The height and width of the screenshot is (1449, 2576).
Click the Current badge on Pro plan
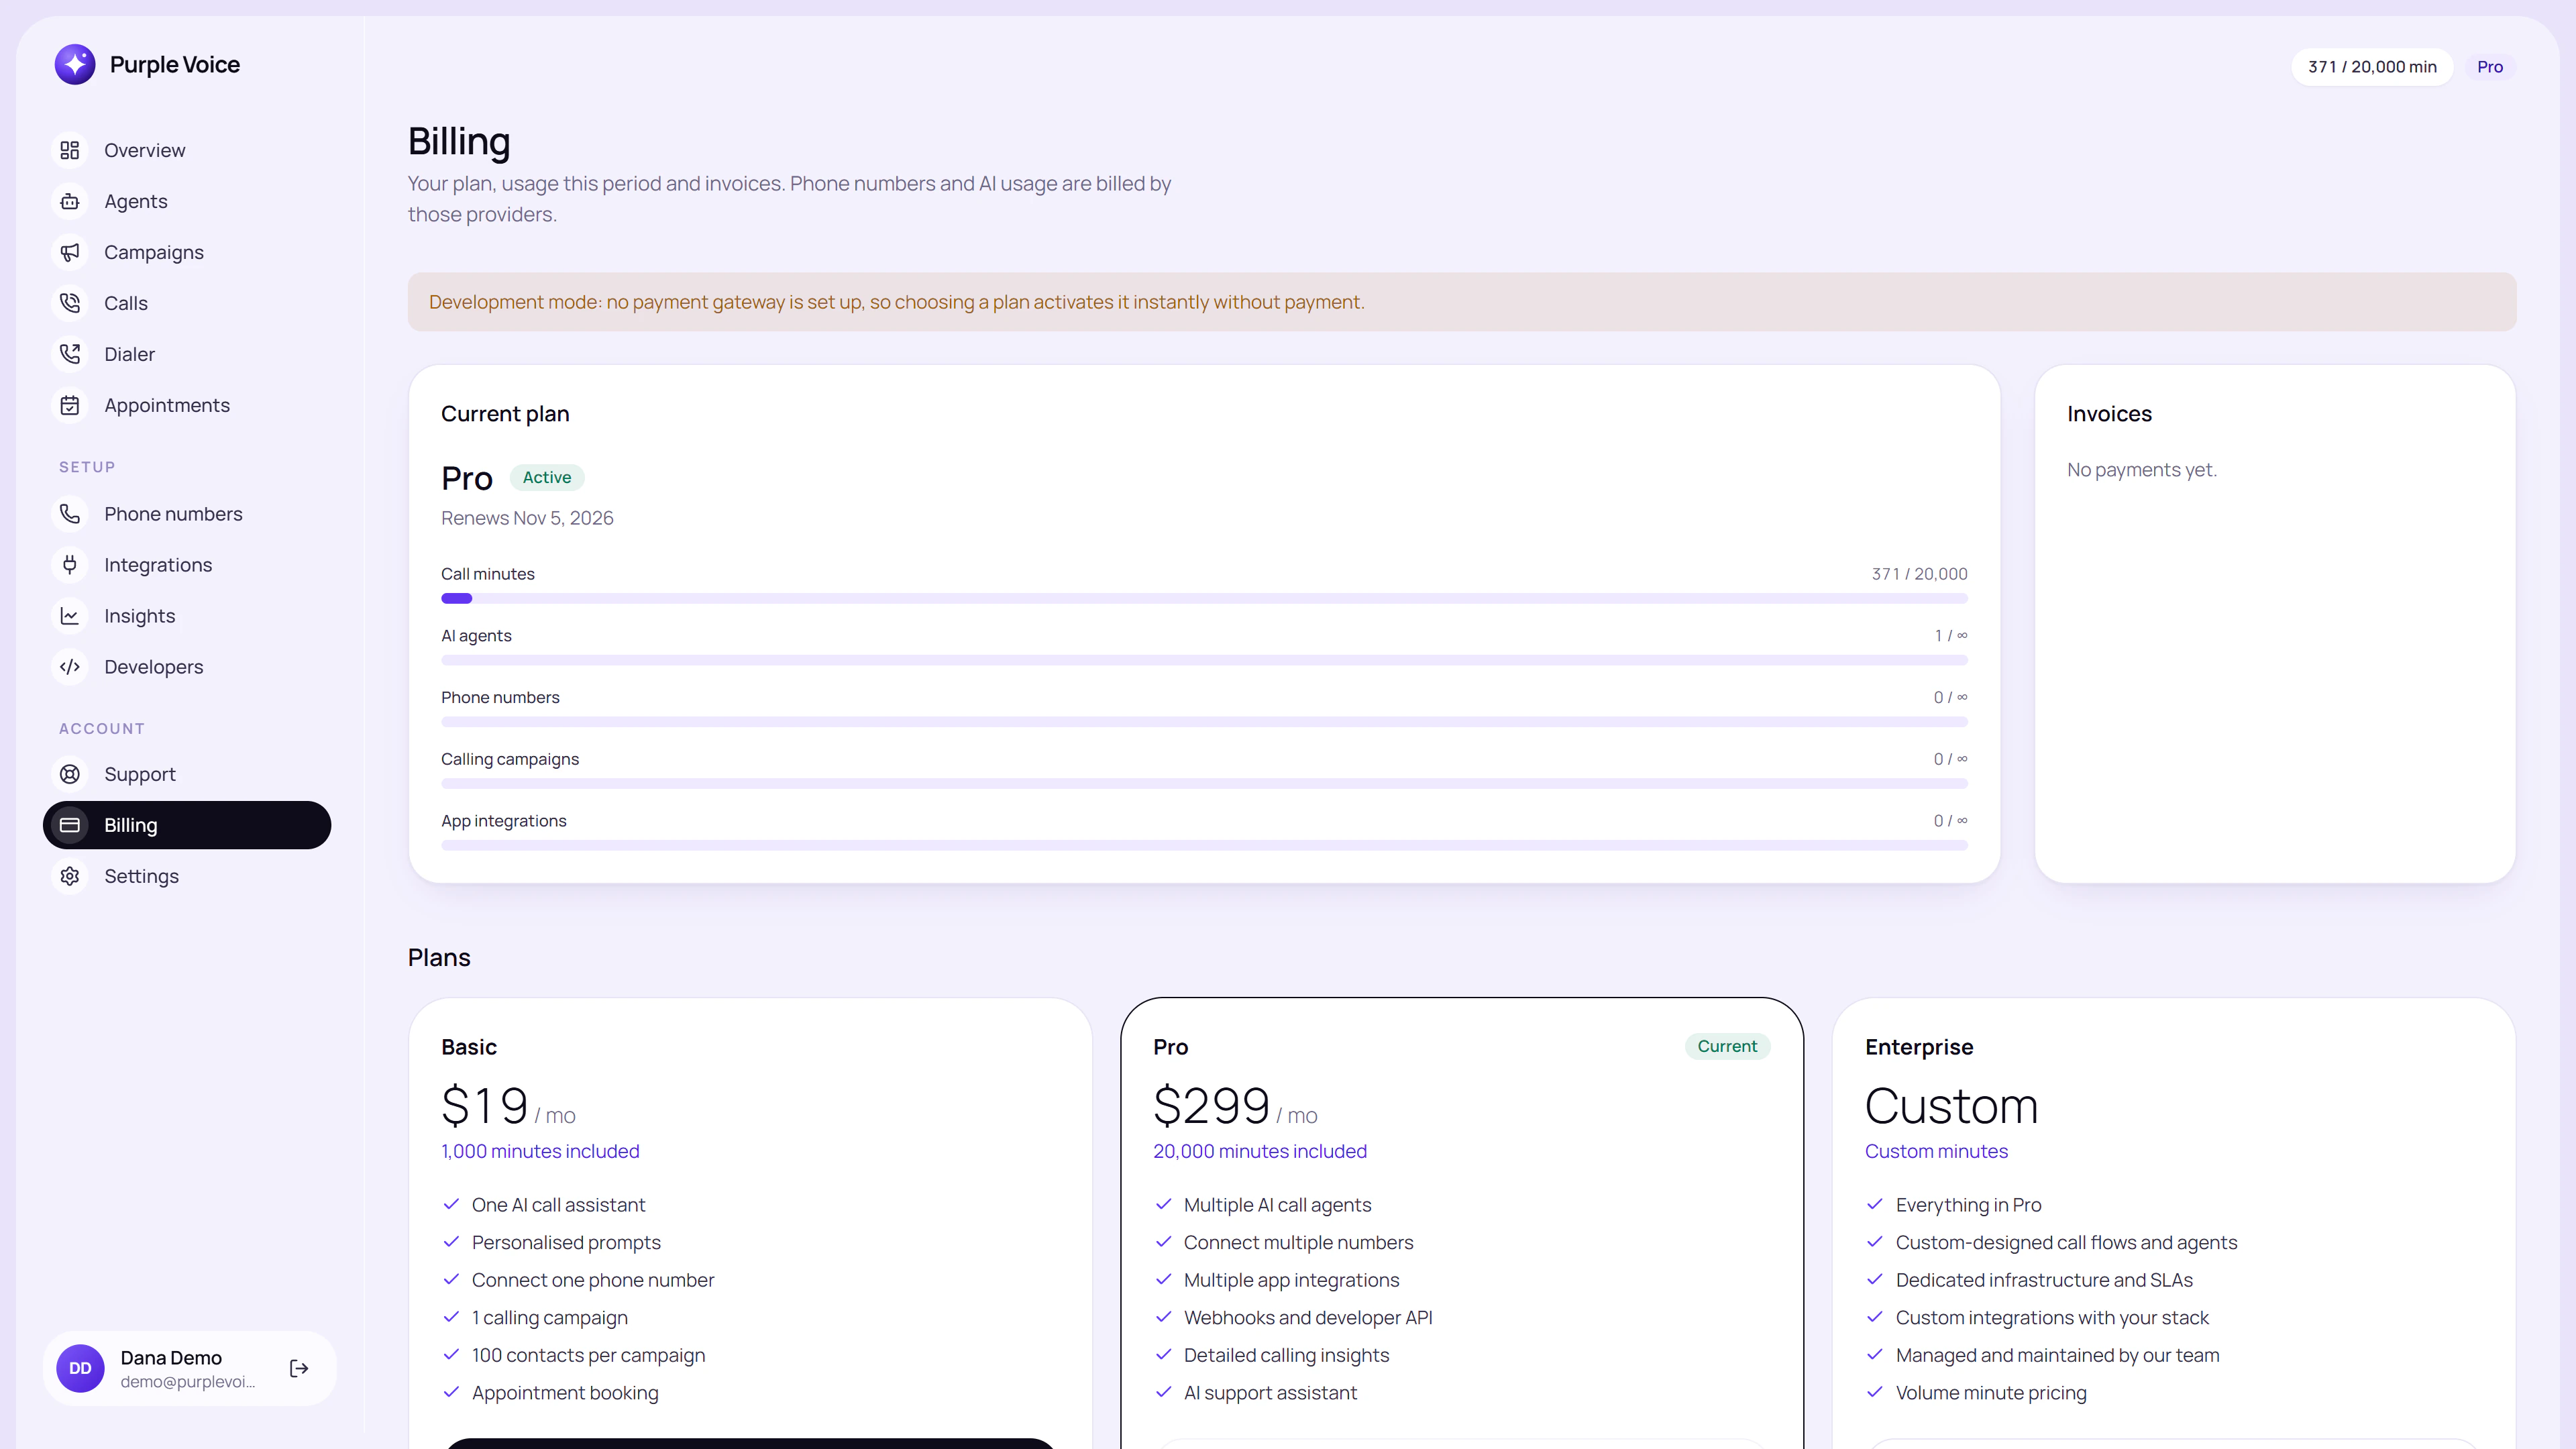click(x=1727, y=1046)
